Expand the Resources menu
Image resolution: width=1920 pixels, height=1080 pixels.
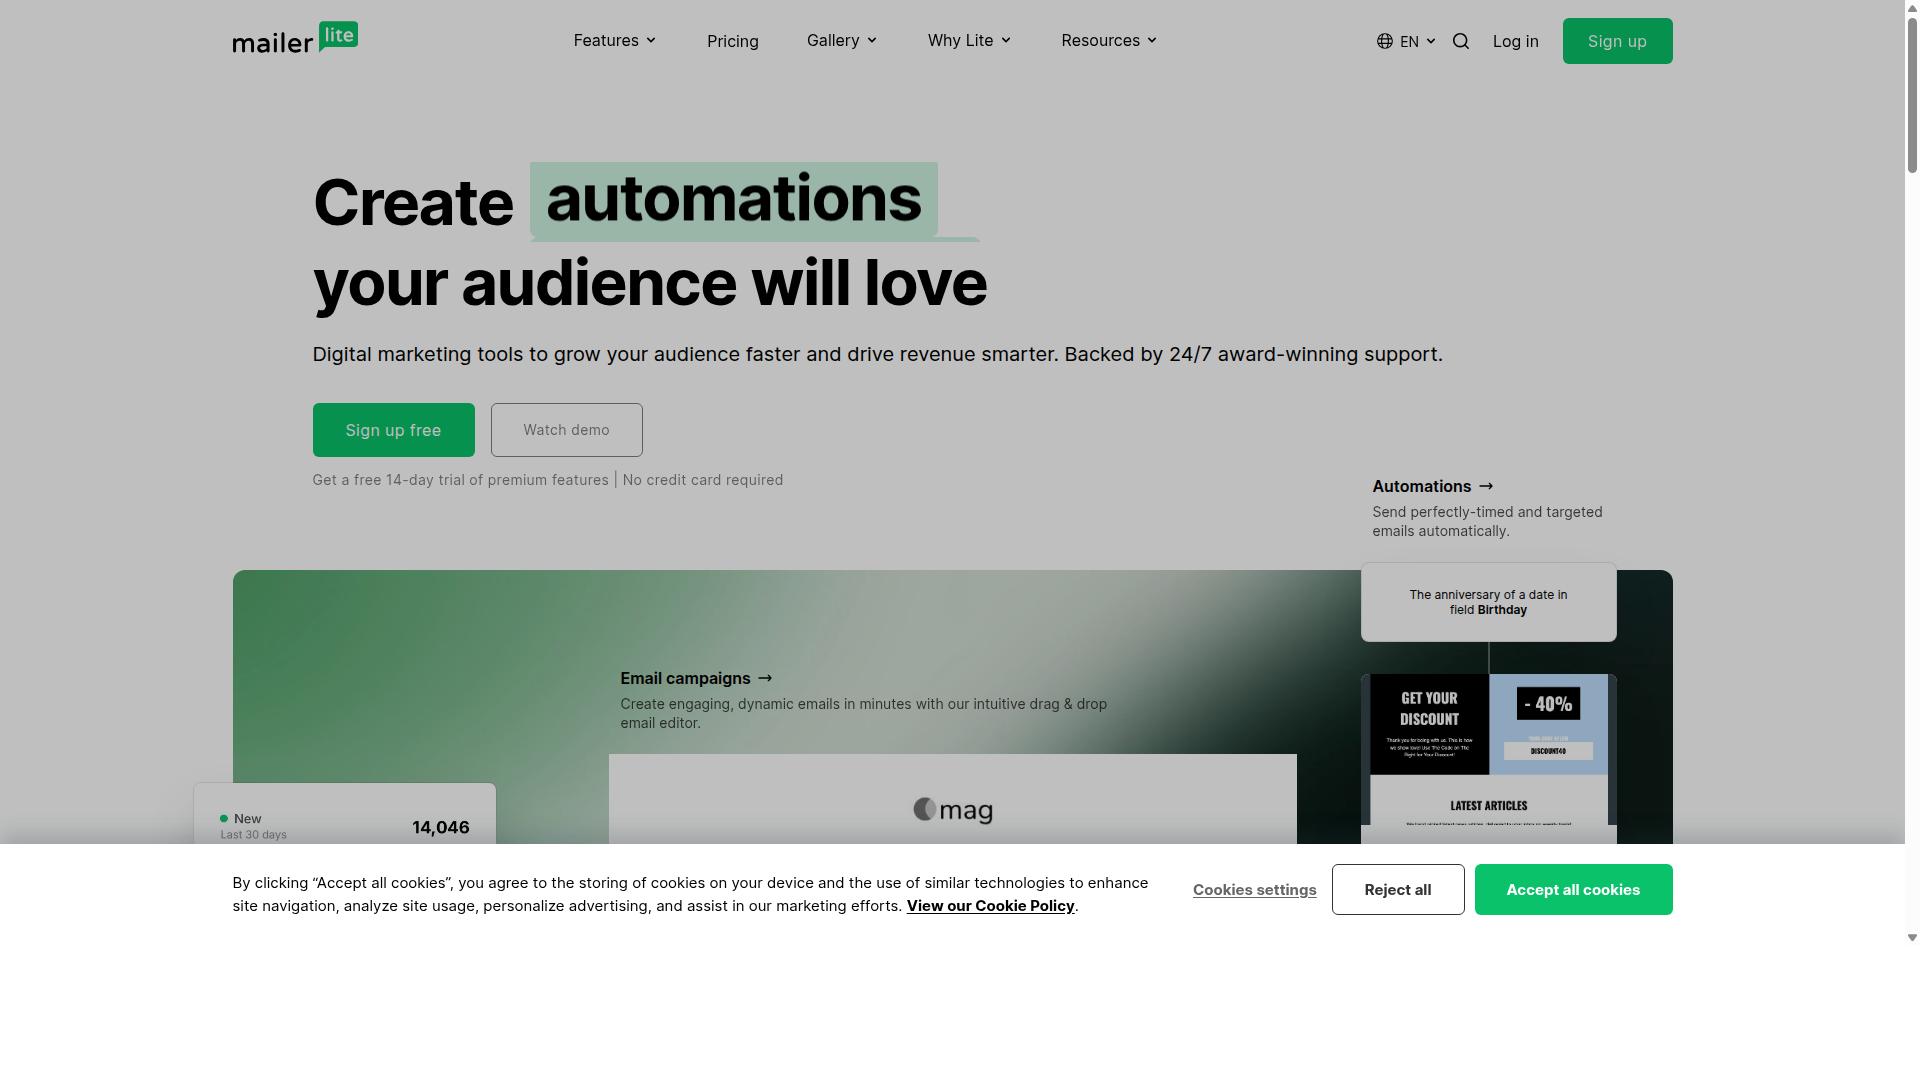pos(1109,41)
